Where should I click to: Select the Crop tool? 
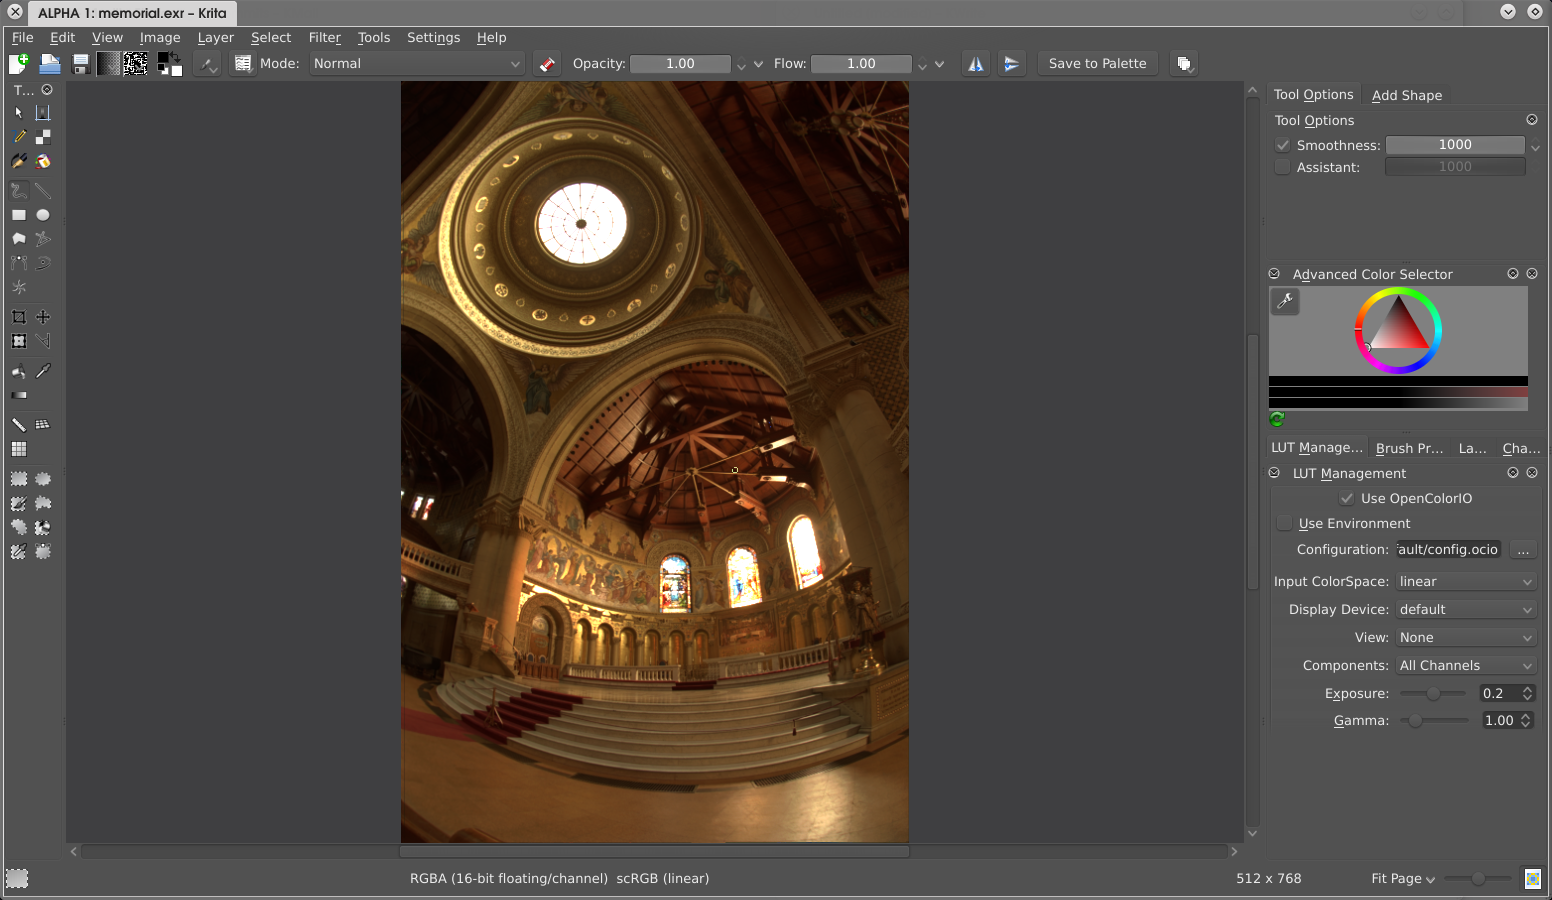tap(18, 317)
